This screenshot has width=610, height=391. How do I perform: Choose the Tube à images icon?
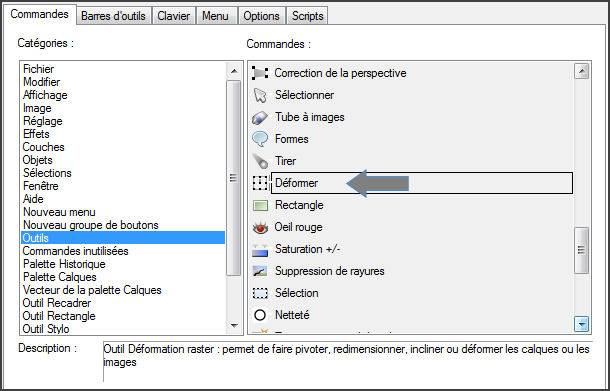[260, 117]
